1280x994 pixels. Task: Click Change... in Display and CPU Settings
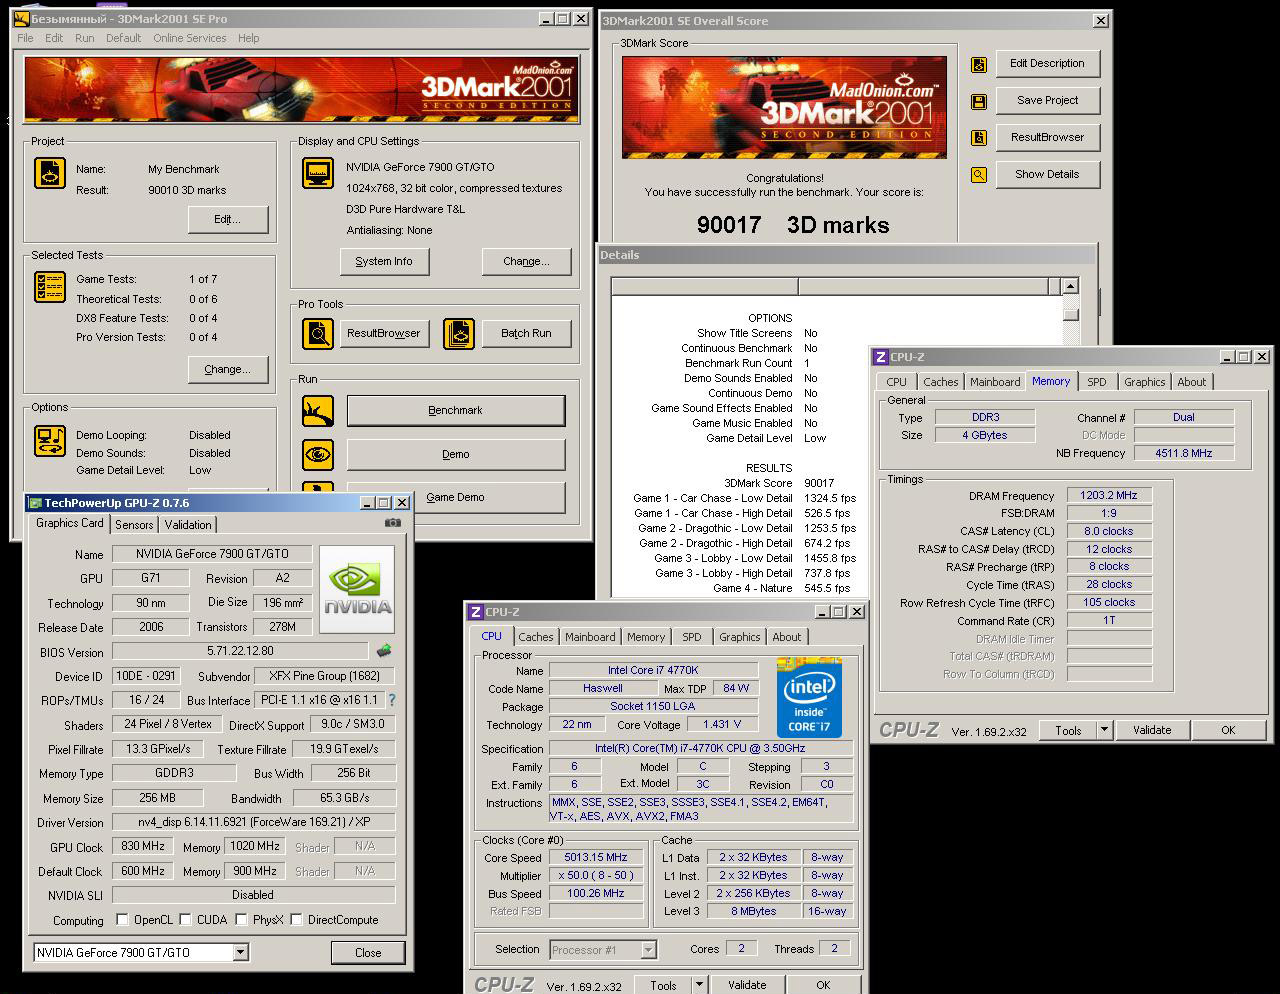click(x=527, y=262)
